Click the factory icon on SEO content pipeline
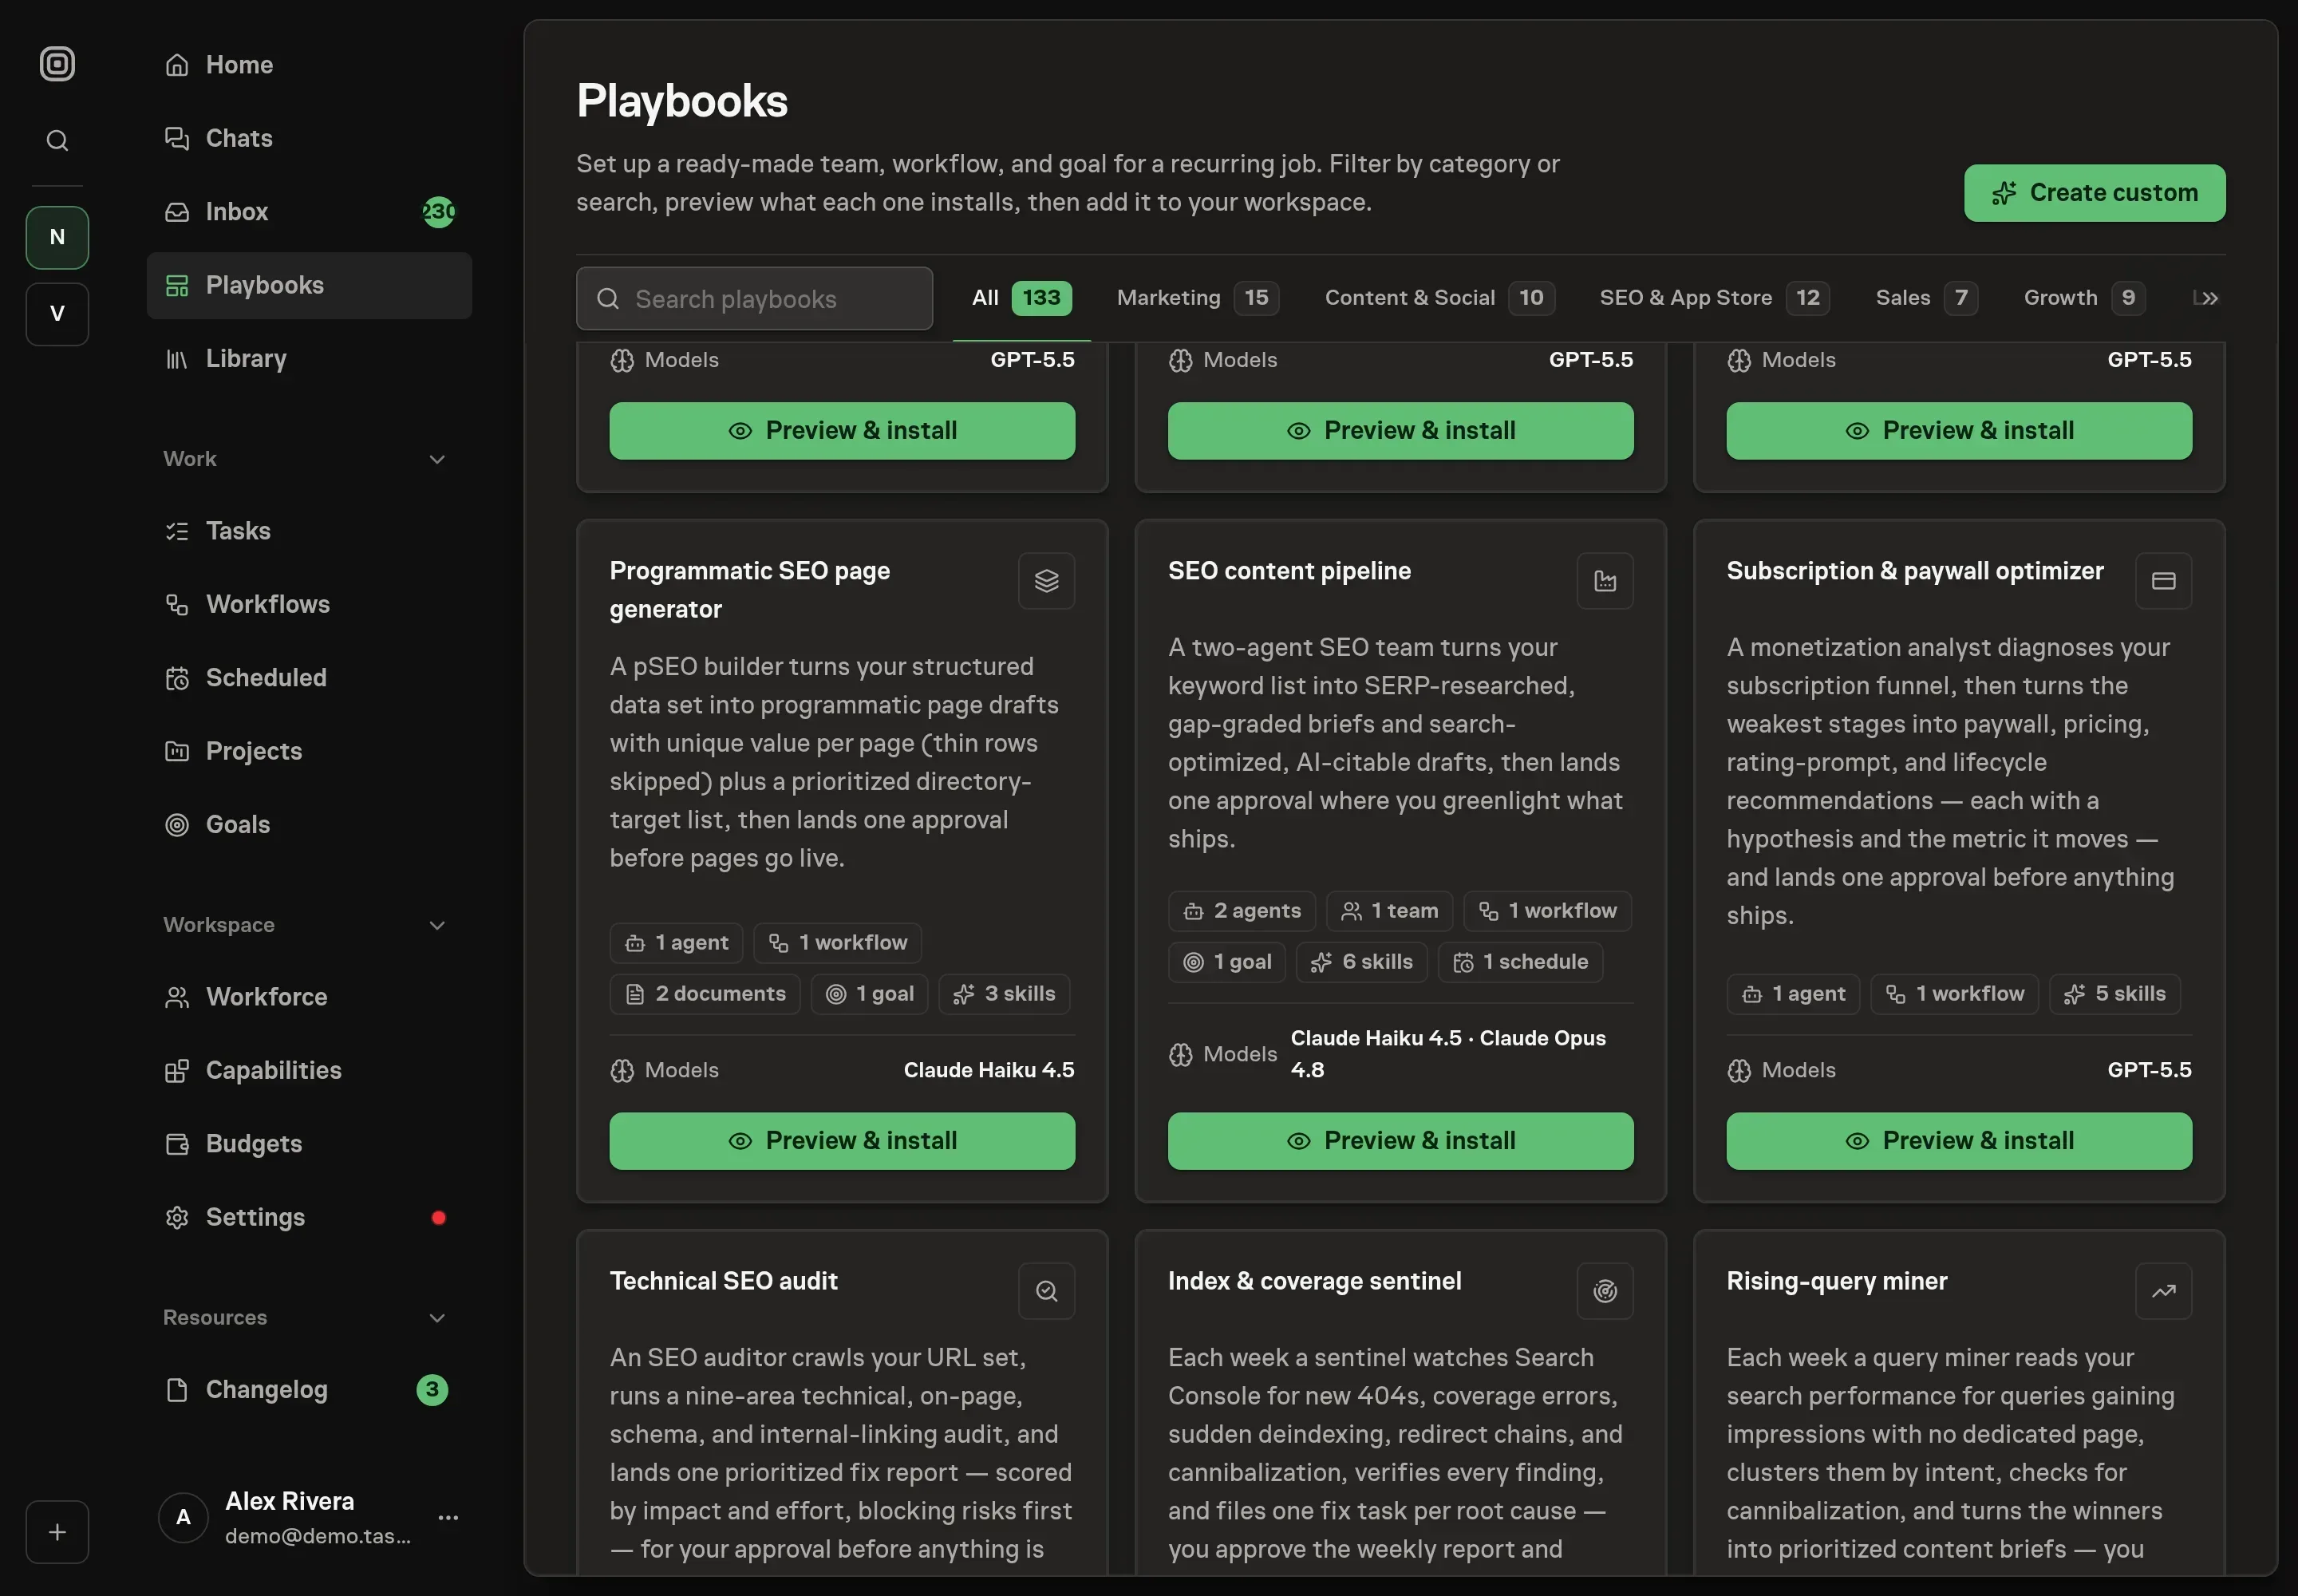 (x=1605, y=581)
